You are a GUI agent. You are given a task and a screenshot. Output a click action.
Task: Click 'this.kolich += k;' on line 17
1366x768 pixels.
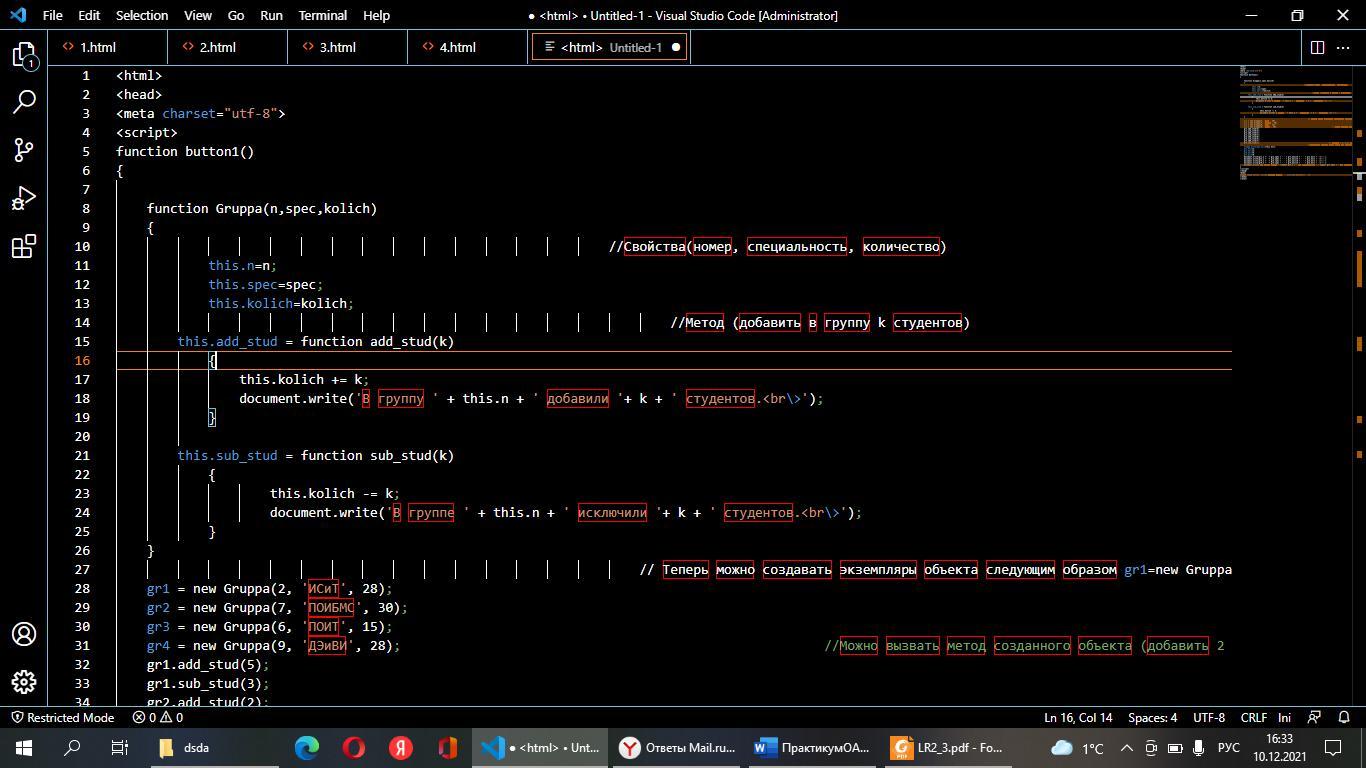[x=304, y=379]
